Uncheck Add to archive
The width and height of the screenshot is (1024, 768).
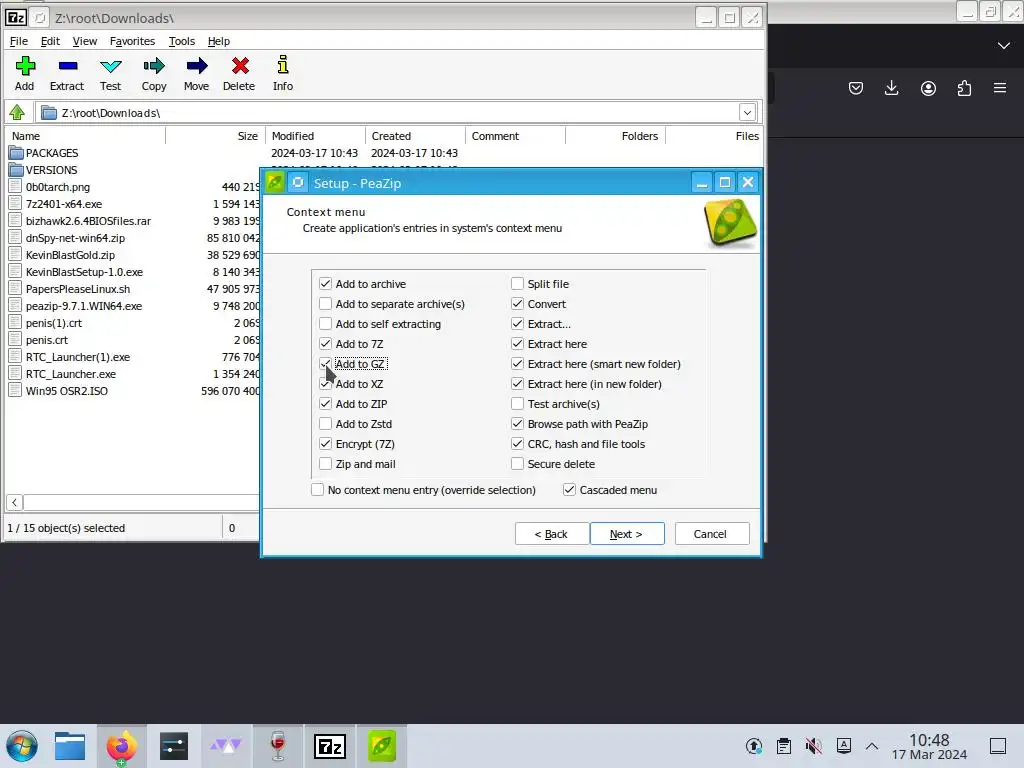325,283
